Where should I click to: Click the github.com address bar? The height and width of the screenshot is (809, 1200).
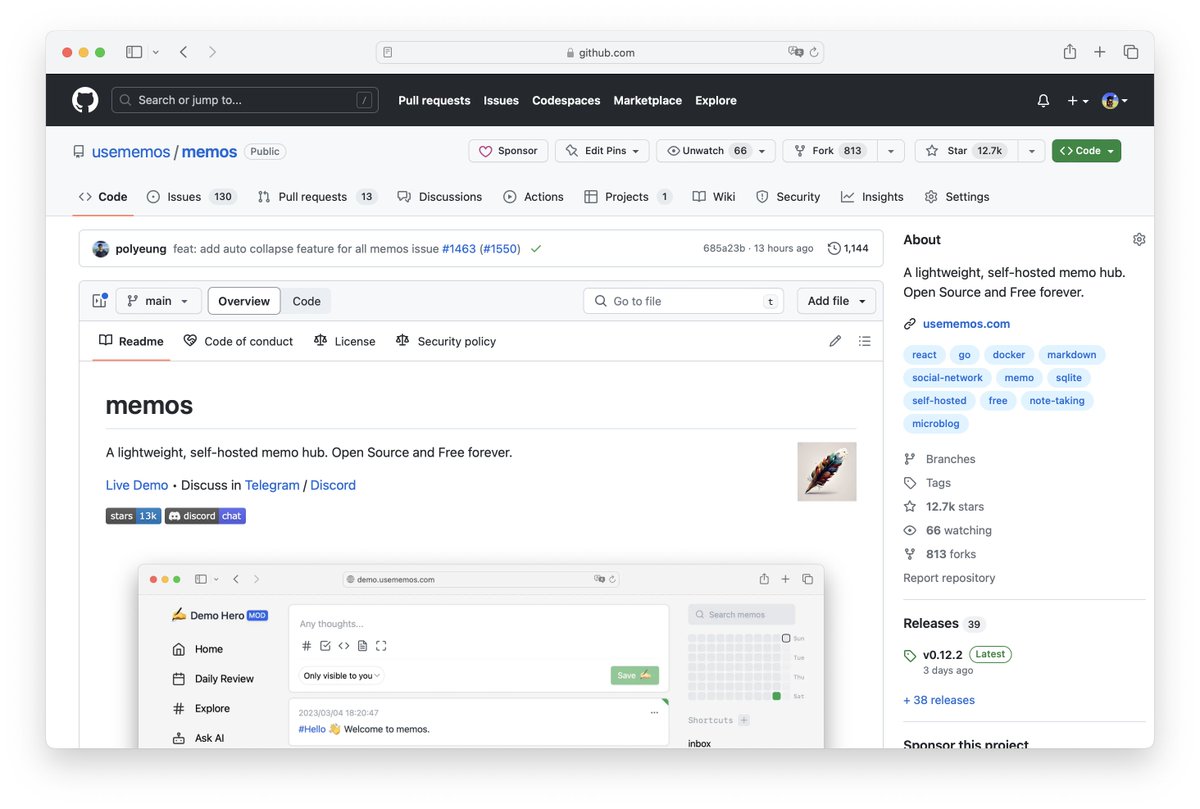600,52
